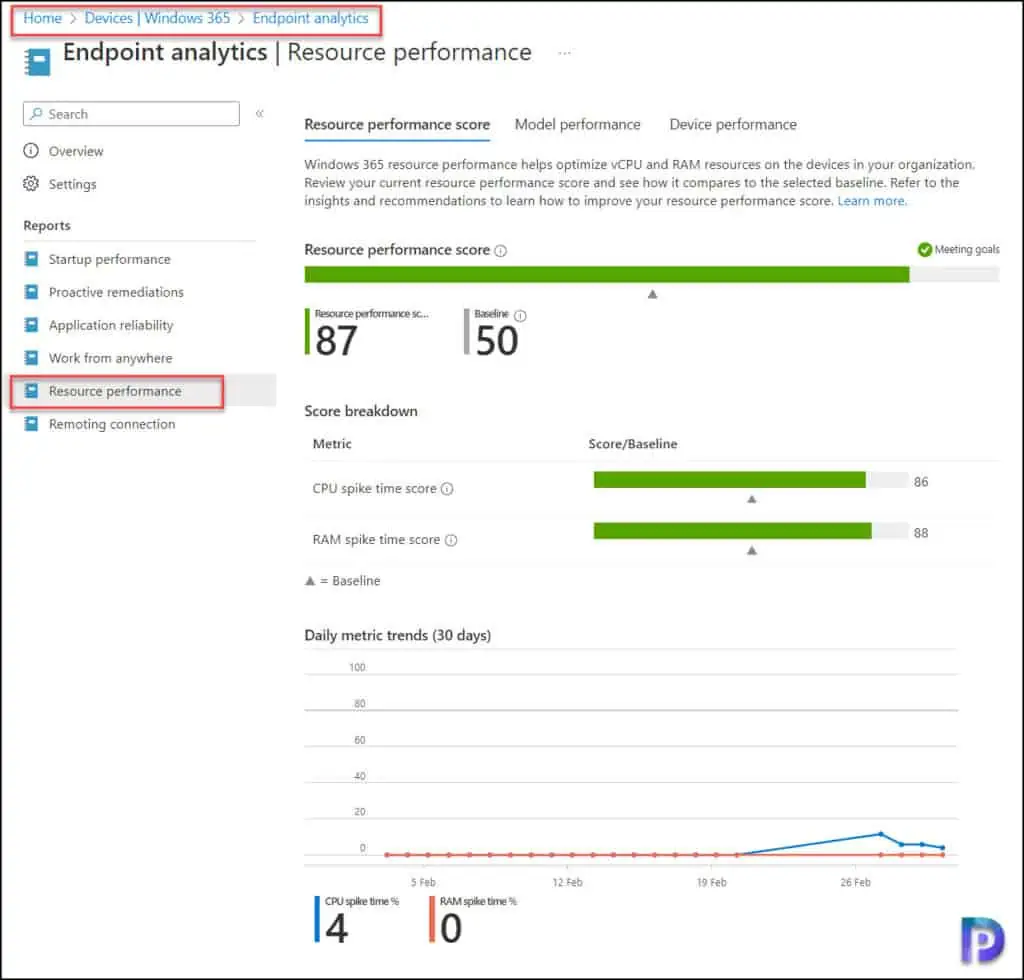Screen dimensions: 1024x980
Task: Click the 5 Feb axis label
Action: tap(423, 883)
